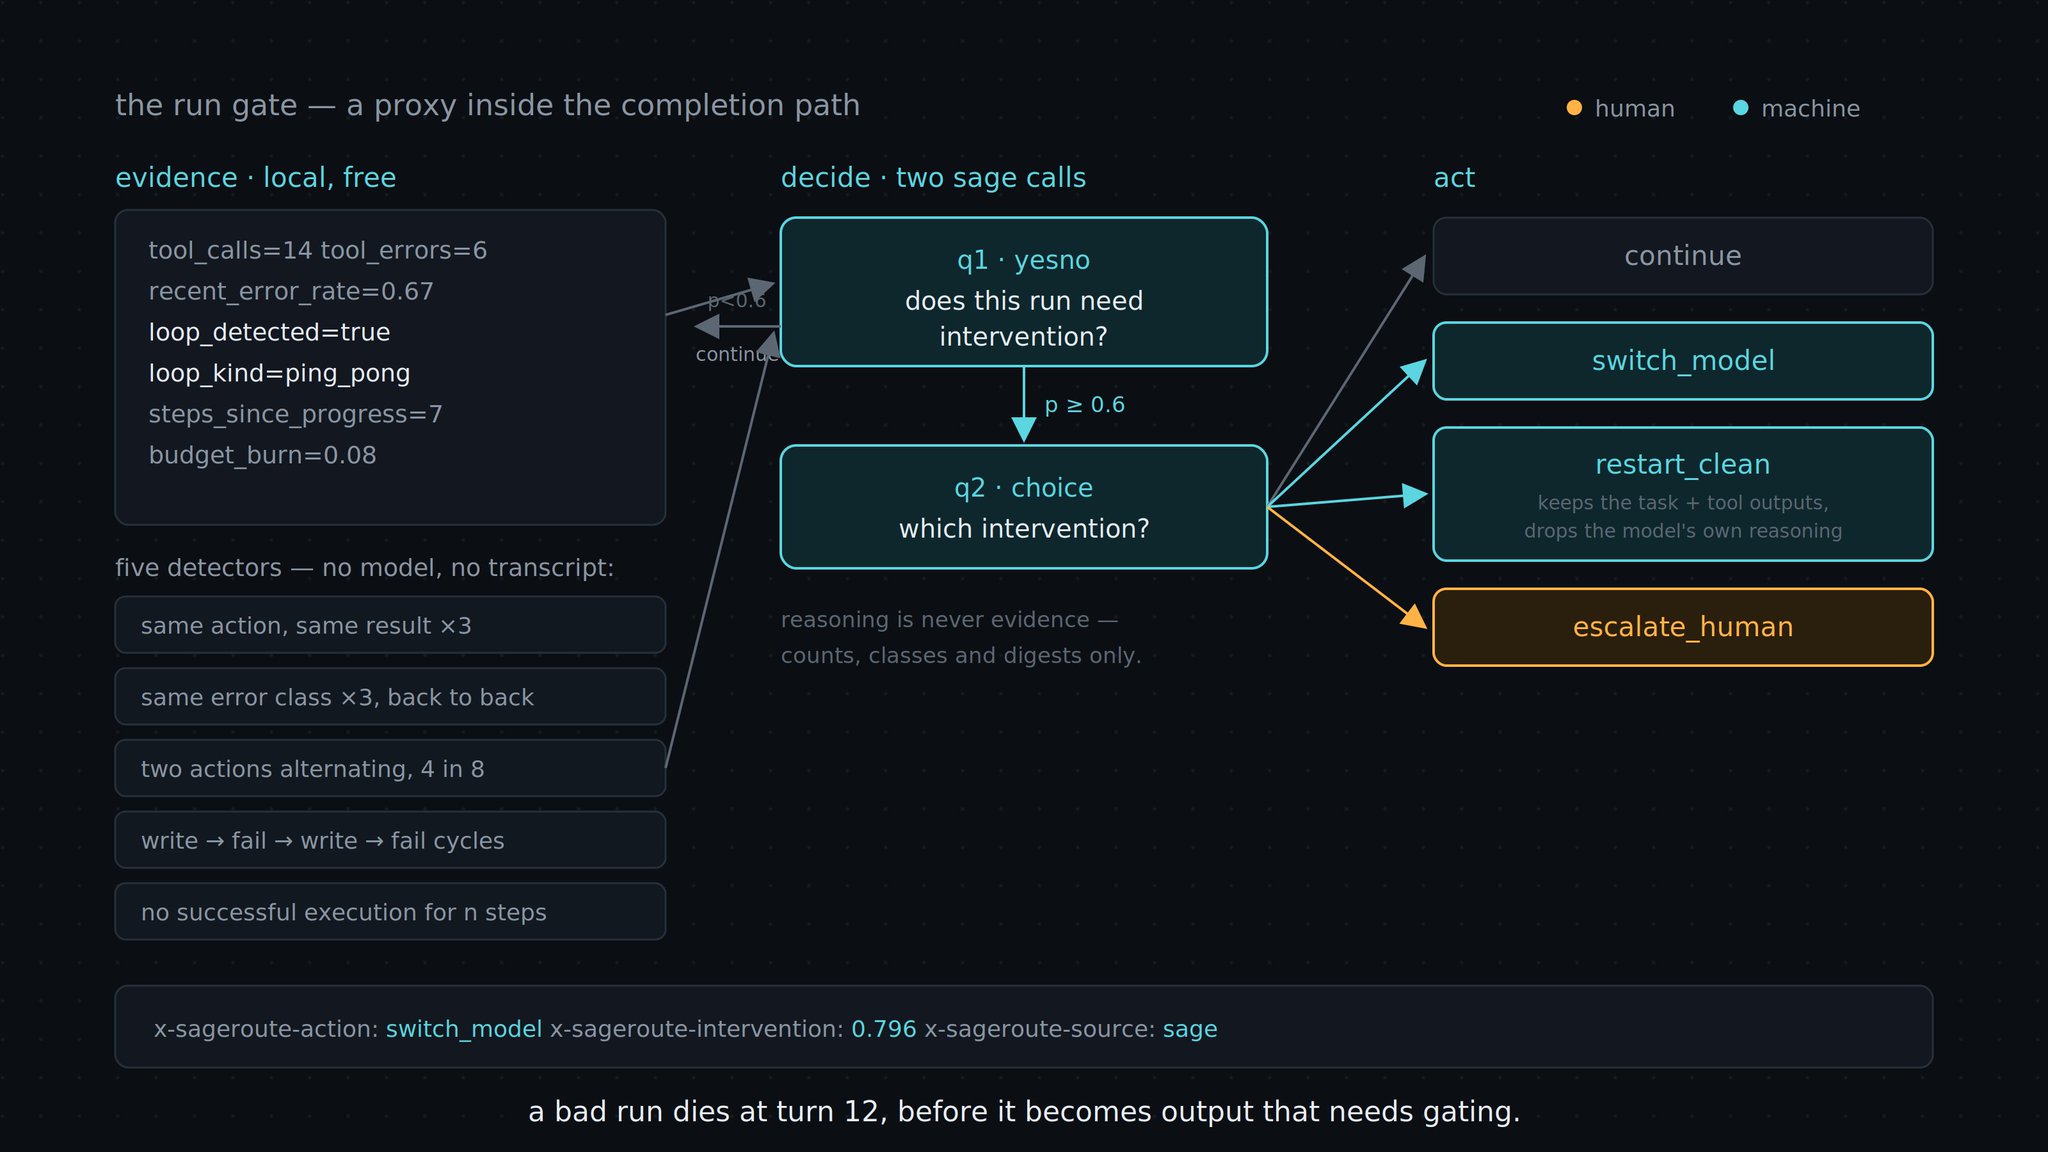The height and width of the screenshot is (1152, 2048).
Task: Click the escalate_human action box
Action: coord(1682,627)
